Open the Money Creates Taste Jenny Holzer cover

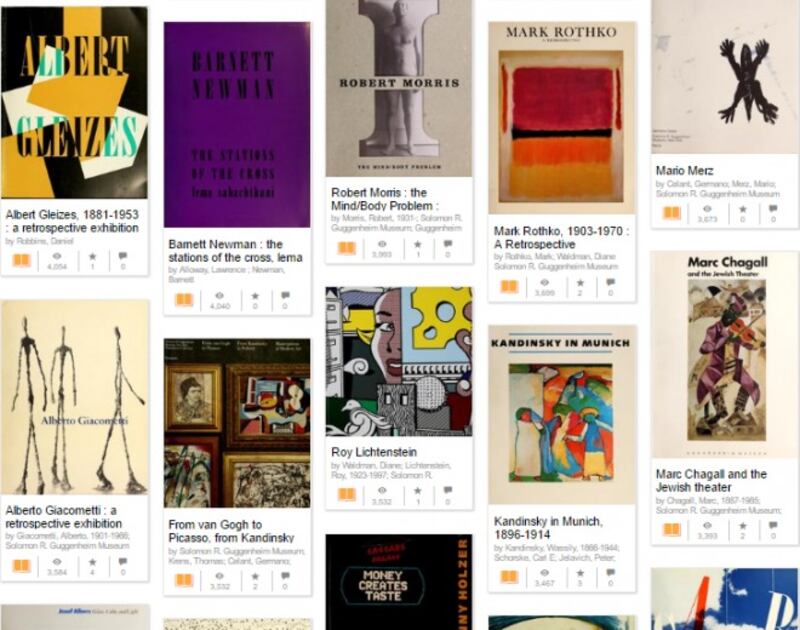coord(399,582)
